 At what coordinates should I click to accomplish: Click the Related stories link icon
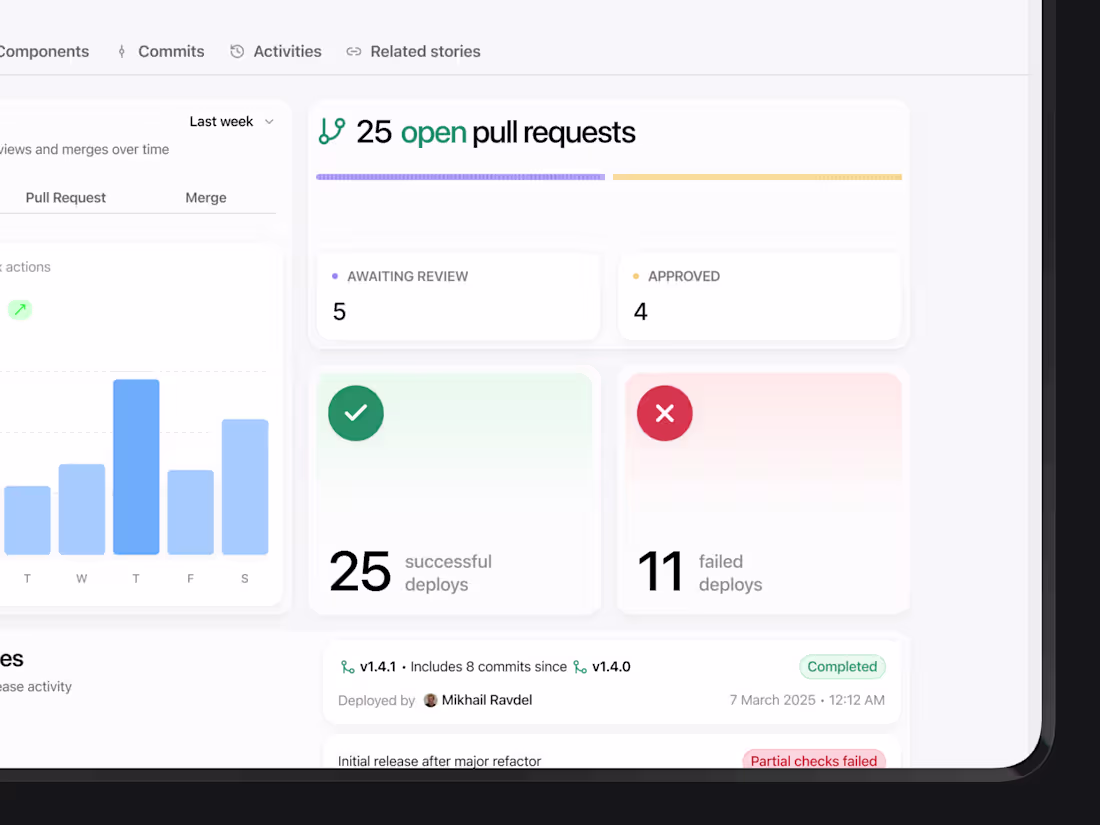[x=354, y=51]
